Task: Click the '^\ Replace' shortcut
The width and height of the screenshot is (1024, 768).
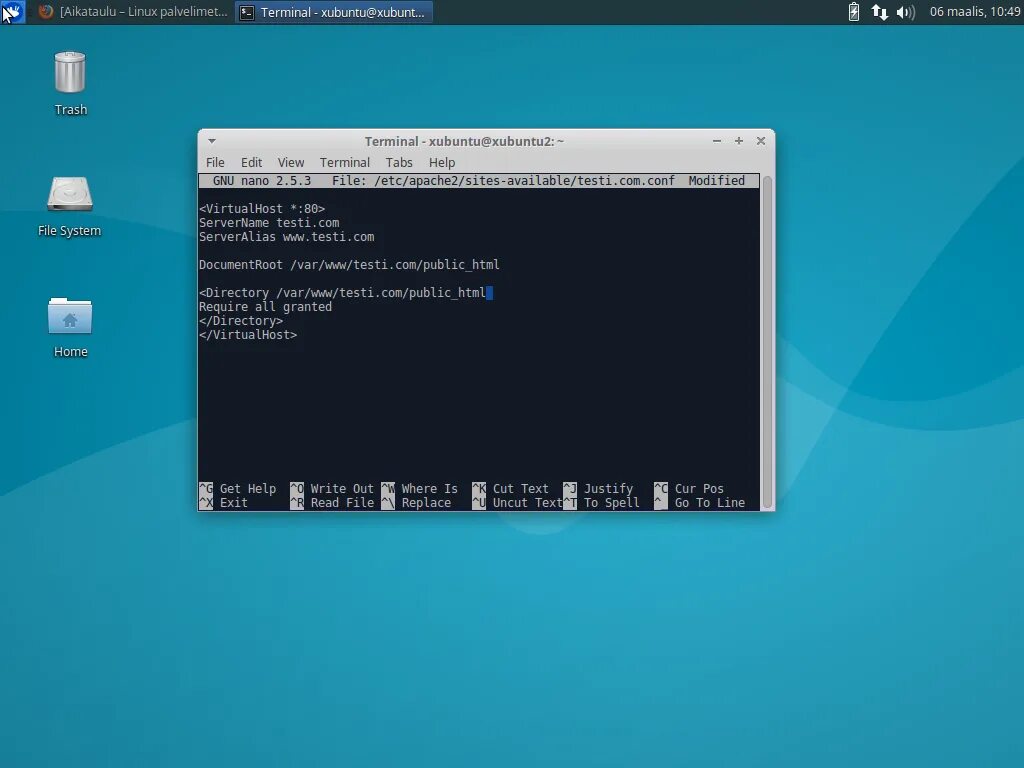Action: pyautogui.click(x=416, y=503)
